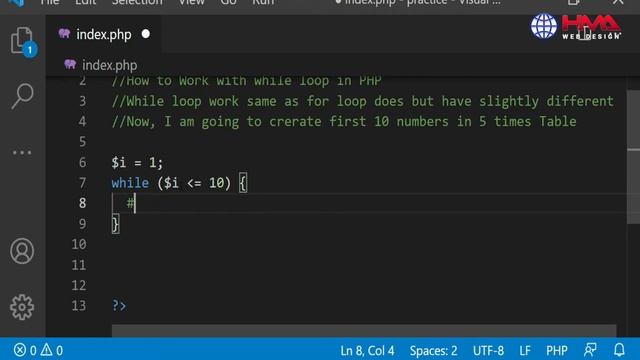Click line number 10 in gutter

coord(79,244)
